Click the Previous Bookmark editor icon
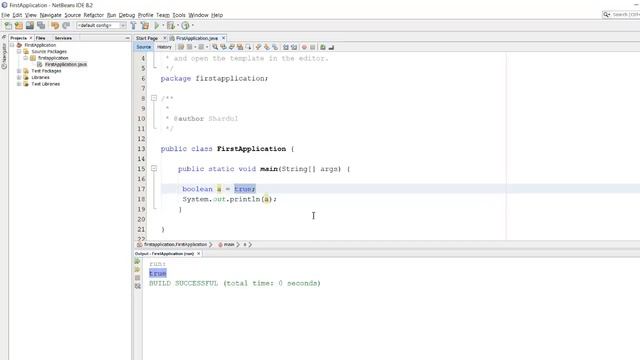The height and width of the screenshot is (360, 640). pos(258,47)
